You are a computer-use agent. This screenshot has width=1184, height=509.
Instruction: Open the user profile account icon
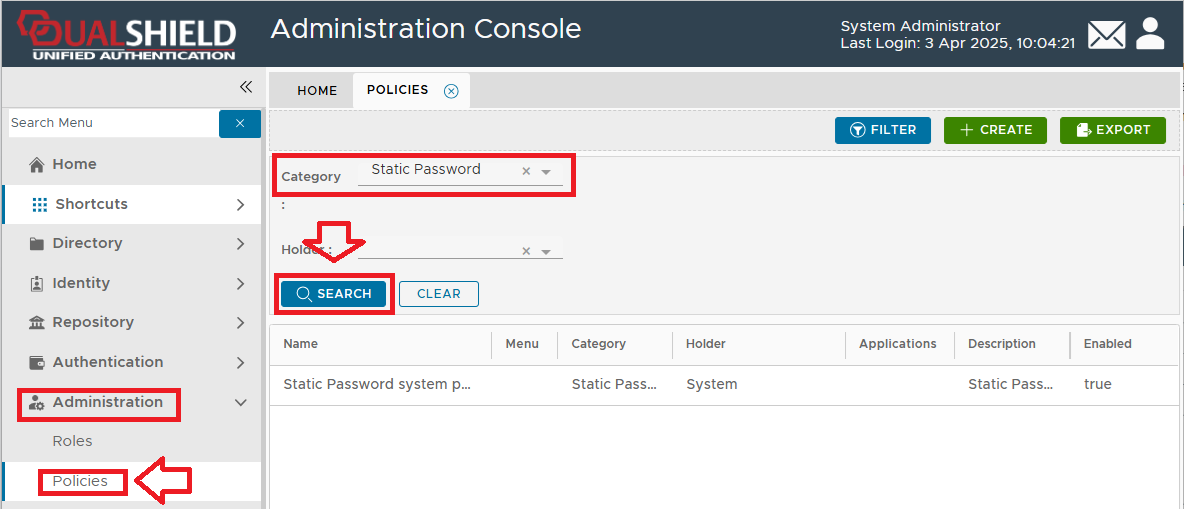(x=1151, y=34)
